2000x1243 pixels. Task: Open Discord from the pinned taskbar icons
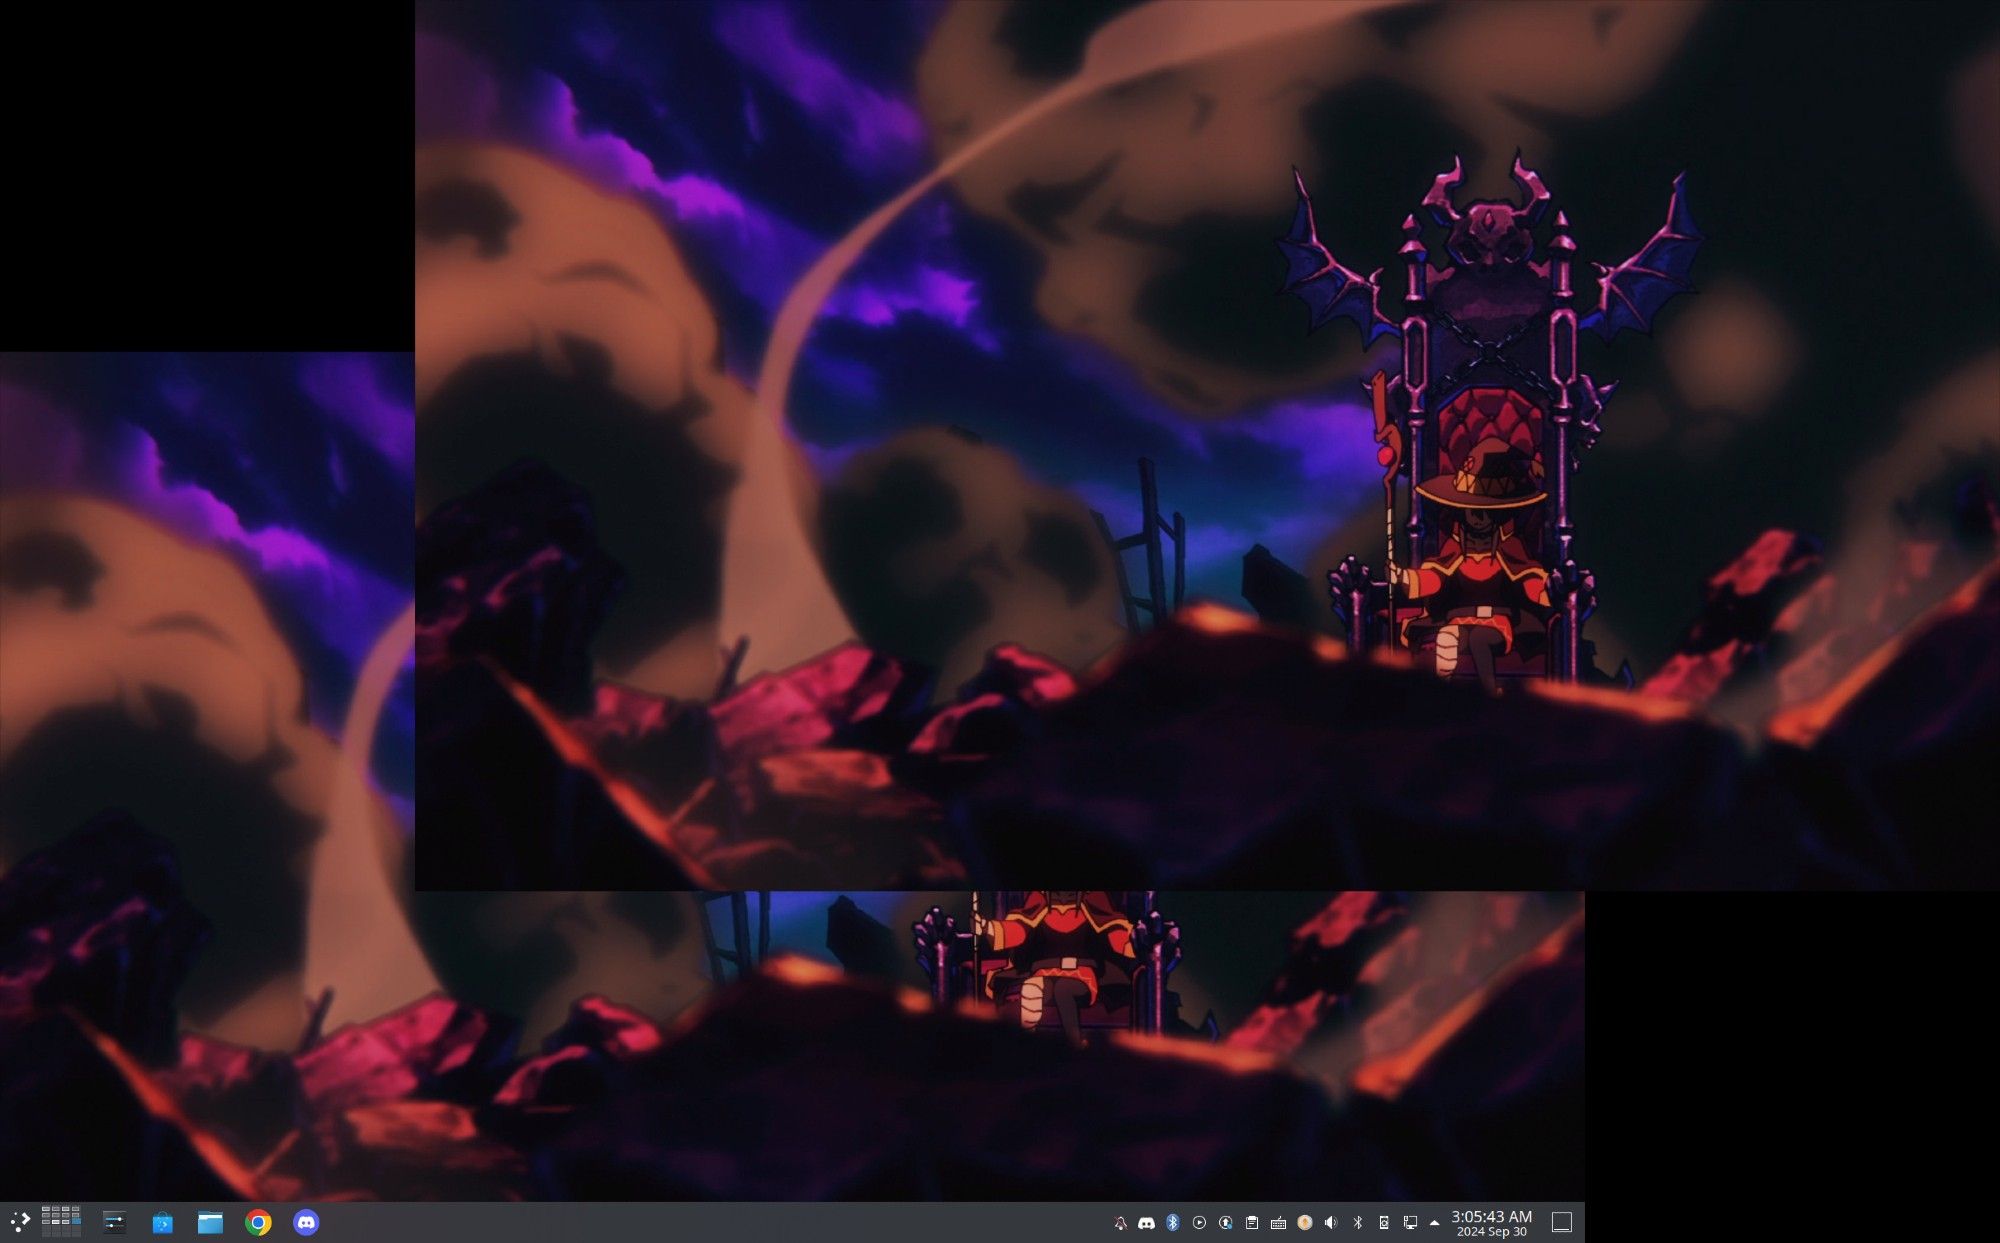point(306,1222)
